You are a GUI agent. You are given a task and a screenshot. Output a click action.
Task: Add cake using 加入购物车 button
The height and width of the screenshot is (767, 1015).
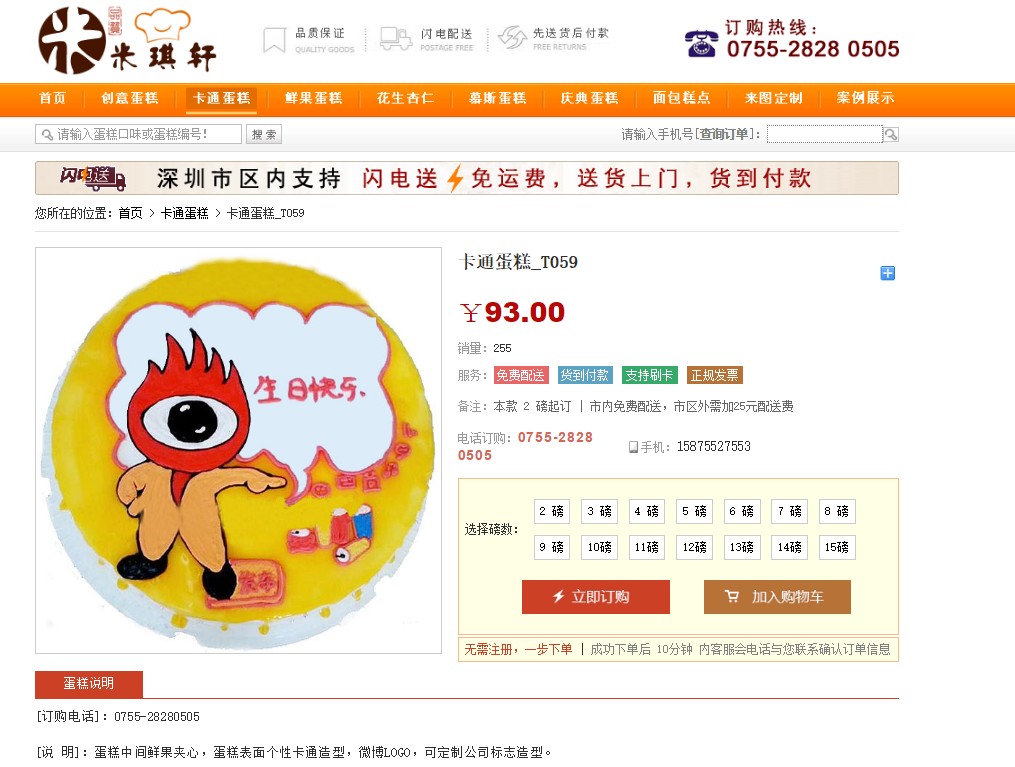pos(777,596)
